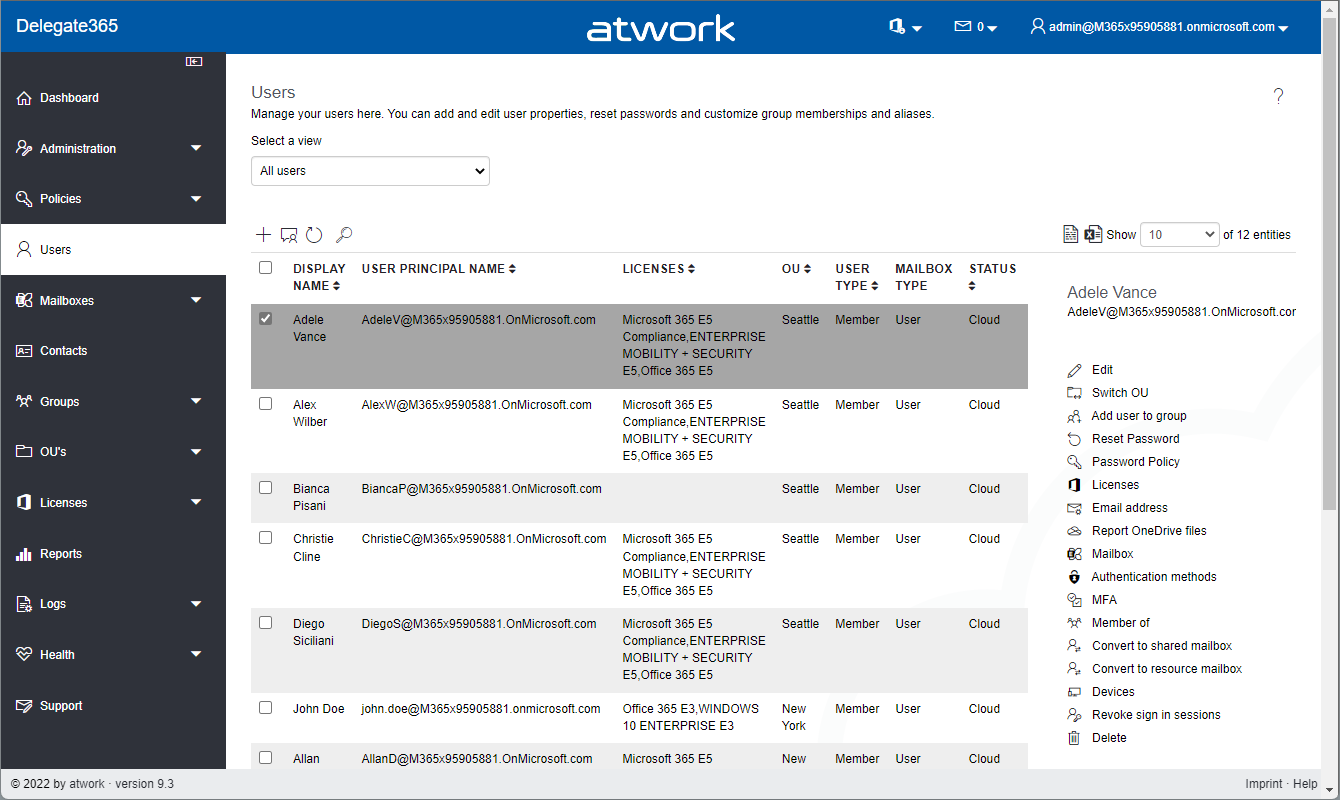Check the box for Bianca Pisani
1340x800 pixels.
265,488
